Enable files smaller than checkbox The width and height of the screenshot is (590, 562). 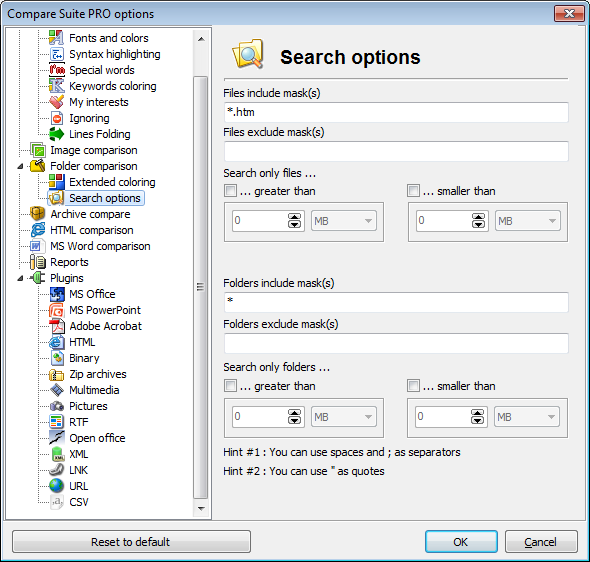[413, 191]
